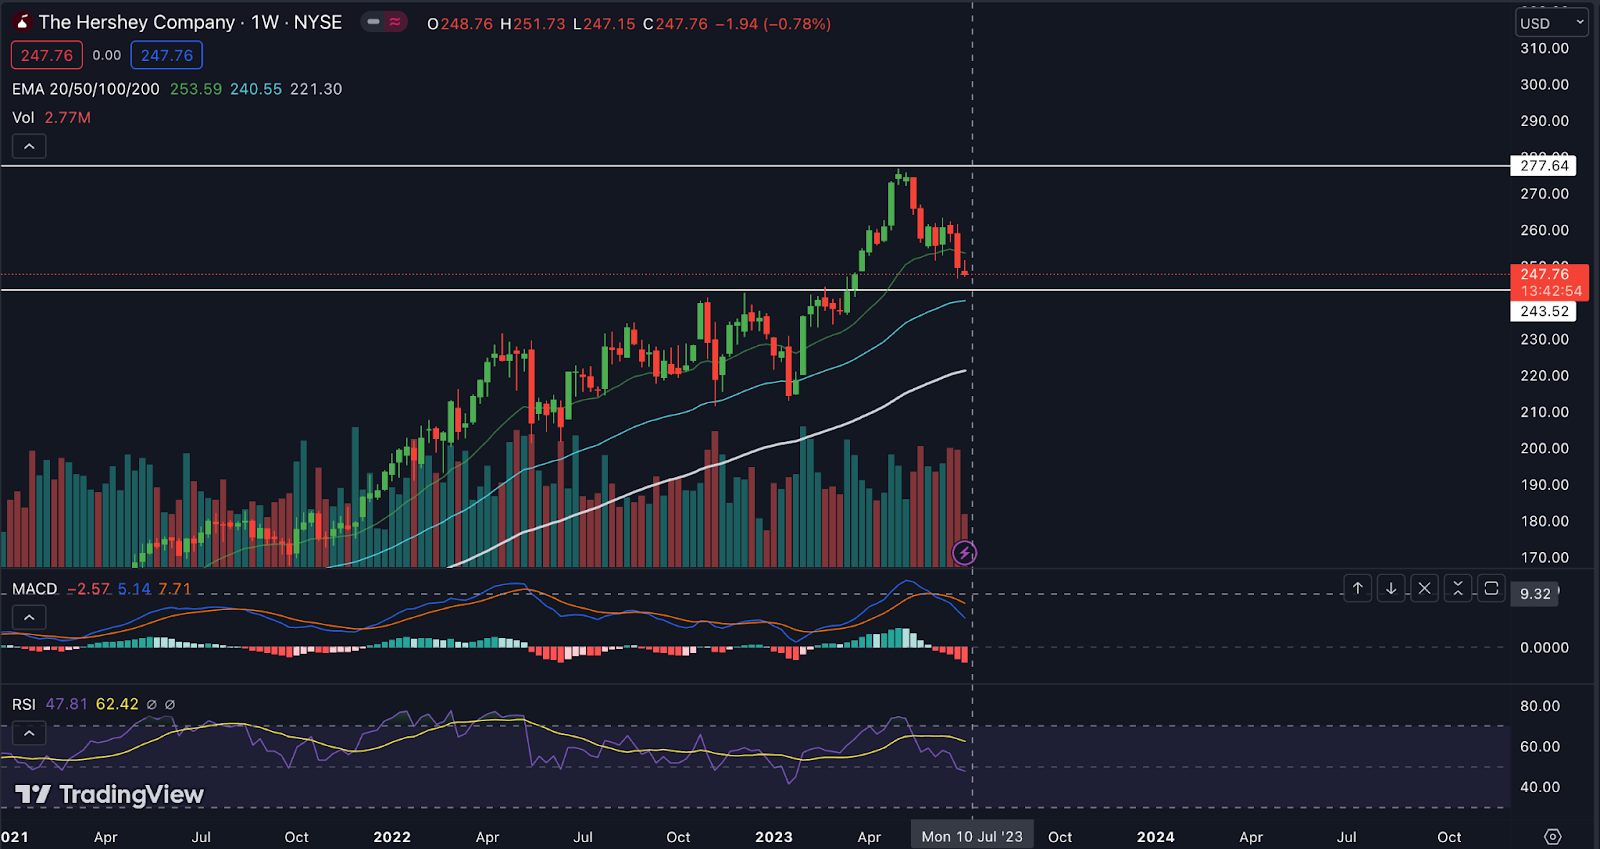Image resolution: width=1600 pixels, height=849 pixels.
Task: Click the 2022 label on time axis
Action: 392,837
